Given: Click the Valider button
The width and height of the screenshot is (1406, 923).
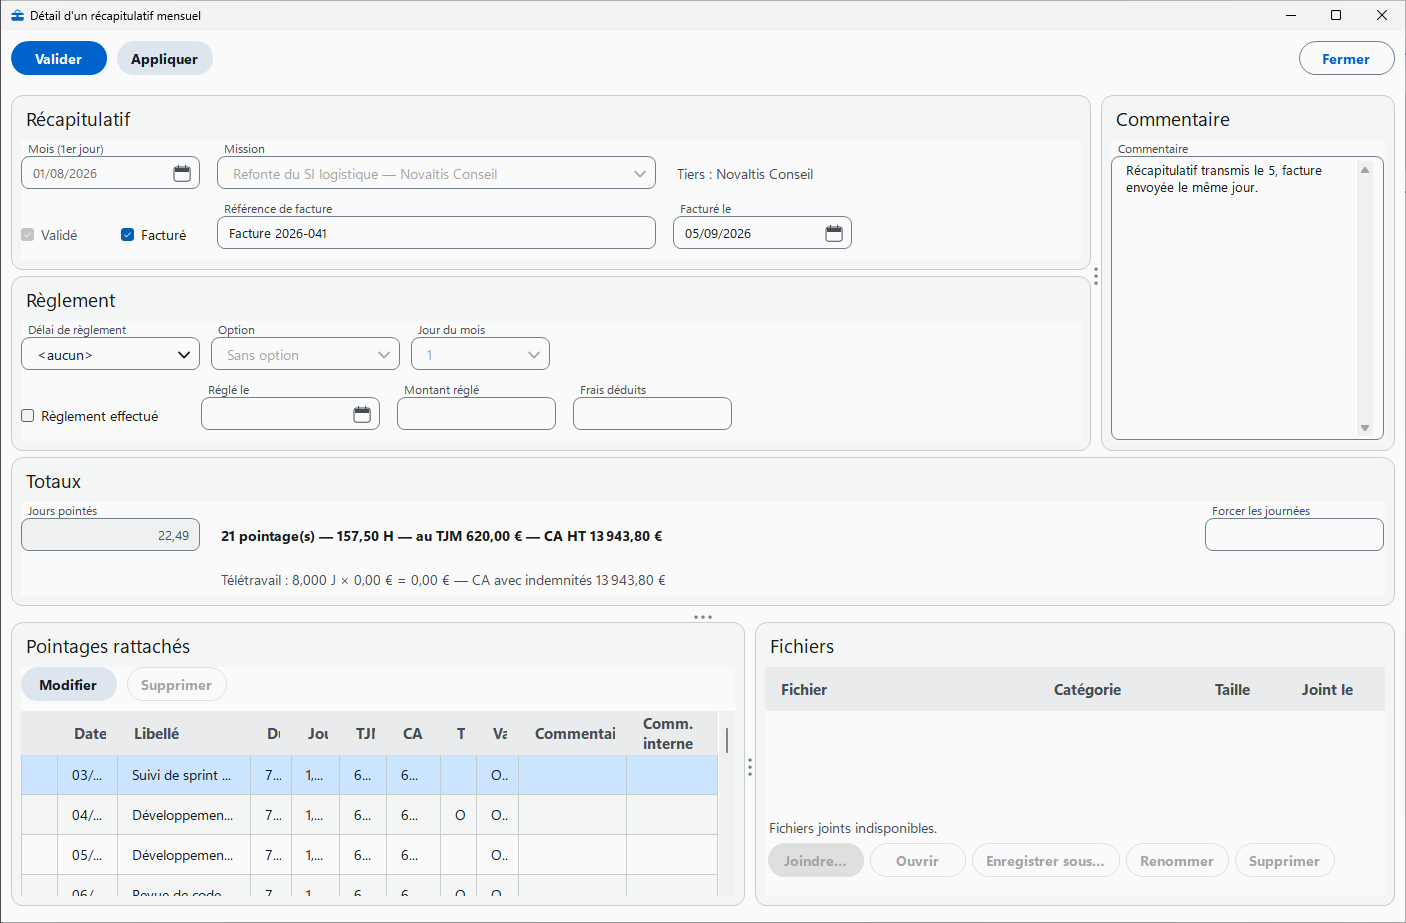Looking at the screenshot, I should point(59,59).
